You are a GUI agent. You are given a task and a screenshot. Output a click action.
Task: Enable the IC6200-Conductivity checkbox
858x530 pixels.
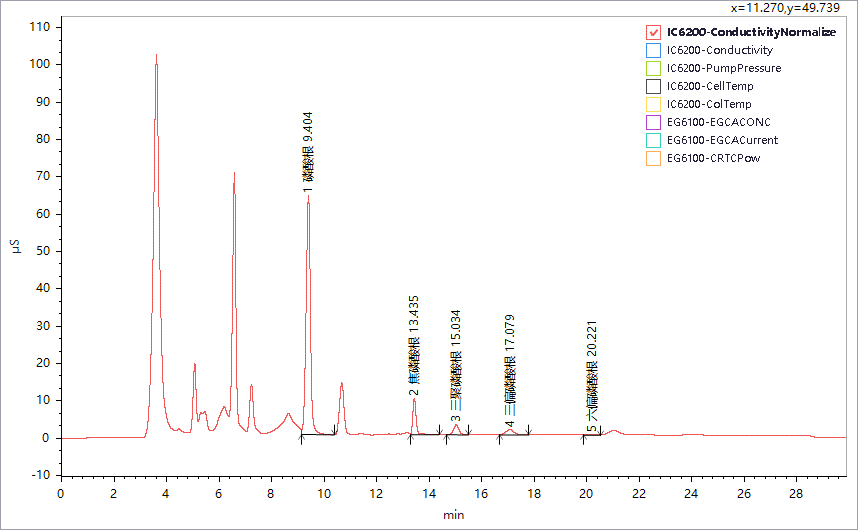point(654,50)
